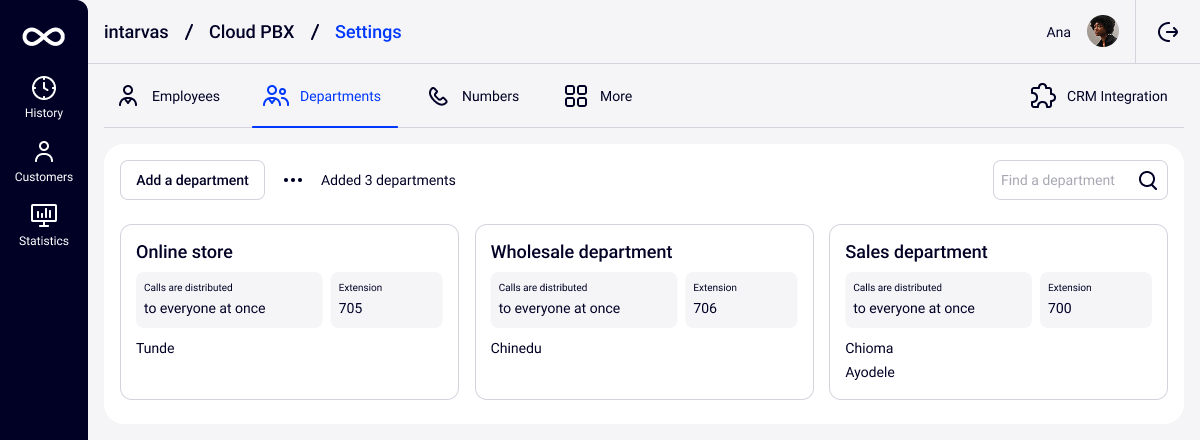Click the intarvas breadcrumb

pyautogui.click(x=137, y=32)
